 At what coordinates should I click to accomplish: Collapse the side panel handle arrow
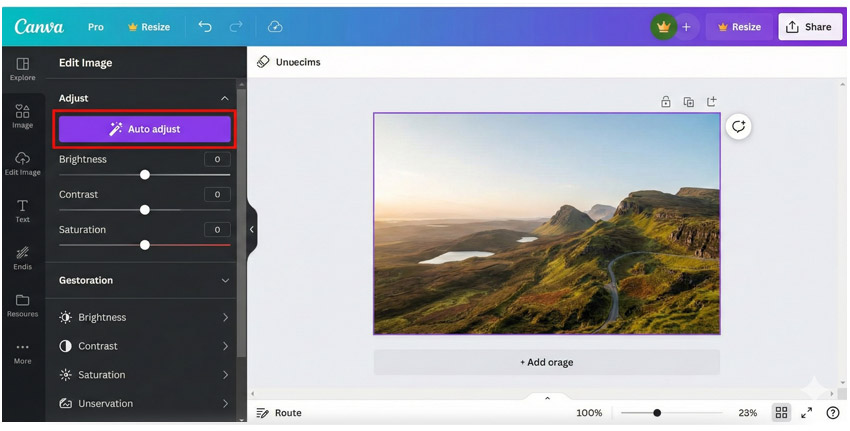coord(252,230)
